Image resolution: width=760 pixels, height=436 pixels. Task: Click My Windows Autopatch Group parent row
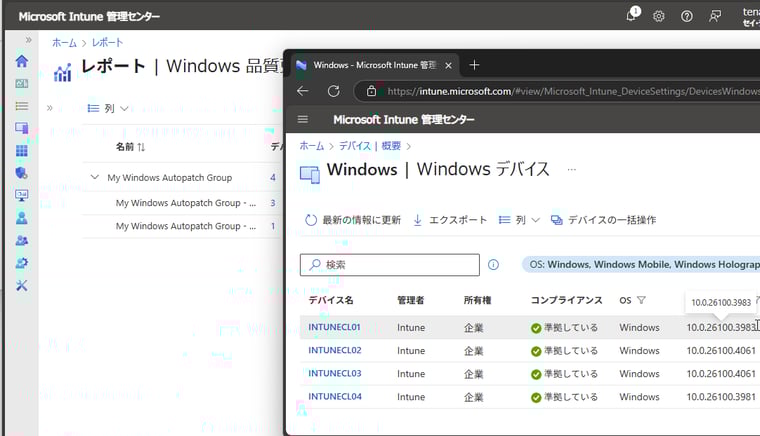pos(170,178)
